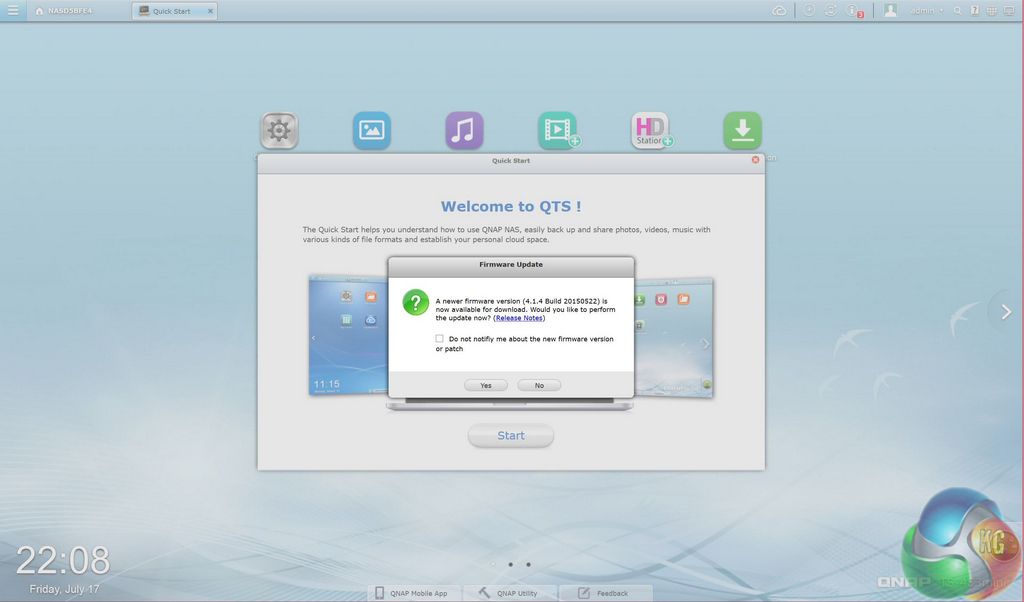1024x602 pixels.
Task: Open the search magnifier icon
Action: pyautogui.click(x=957, y=11)
